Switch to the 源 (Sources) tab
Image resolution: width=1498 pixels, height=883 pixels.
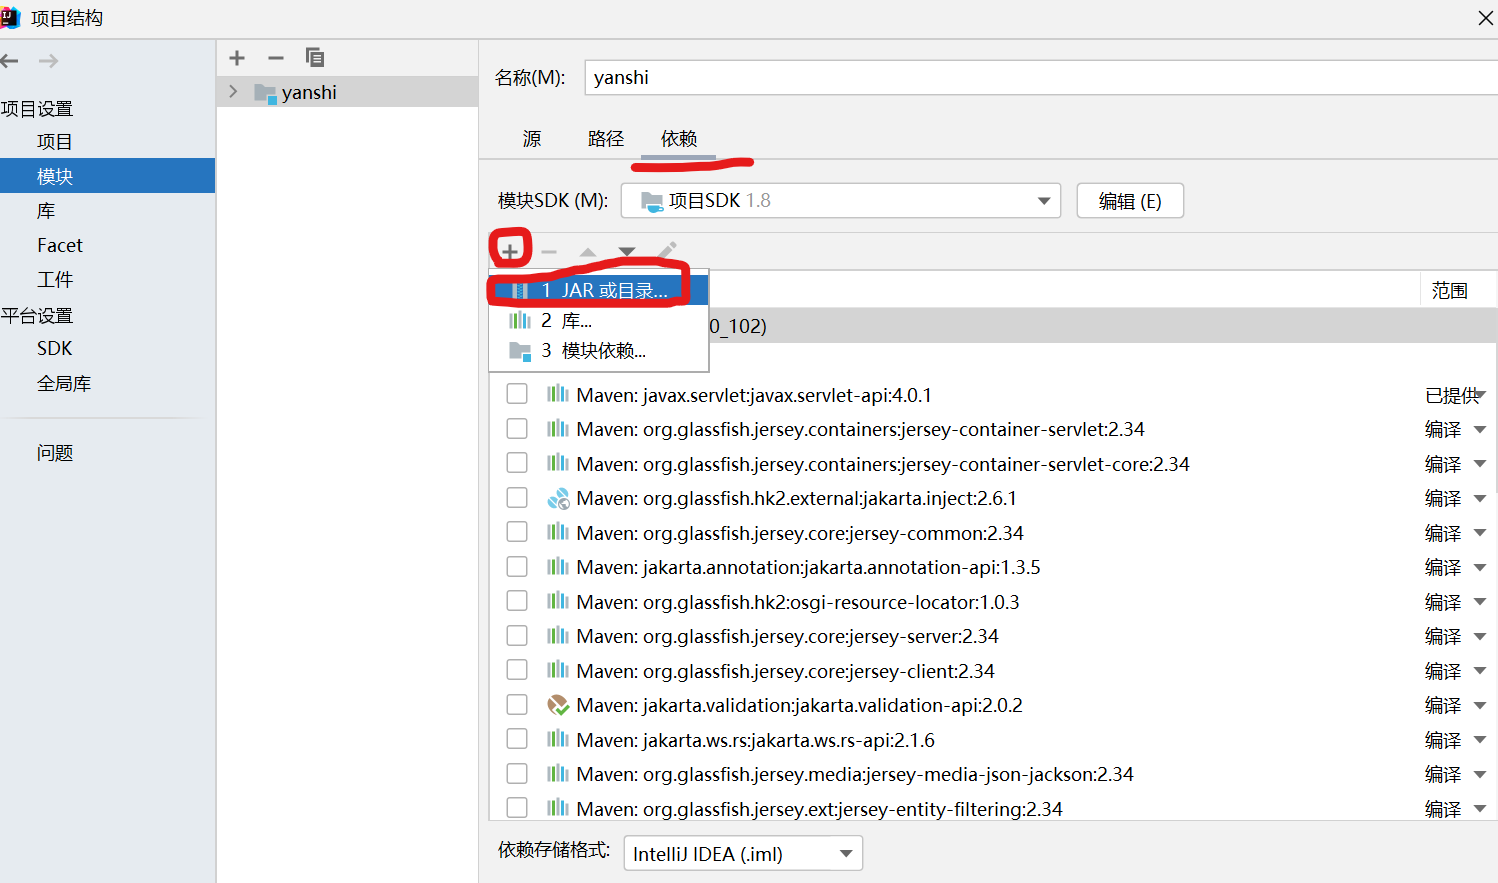click(x=532, y=139)
